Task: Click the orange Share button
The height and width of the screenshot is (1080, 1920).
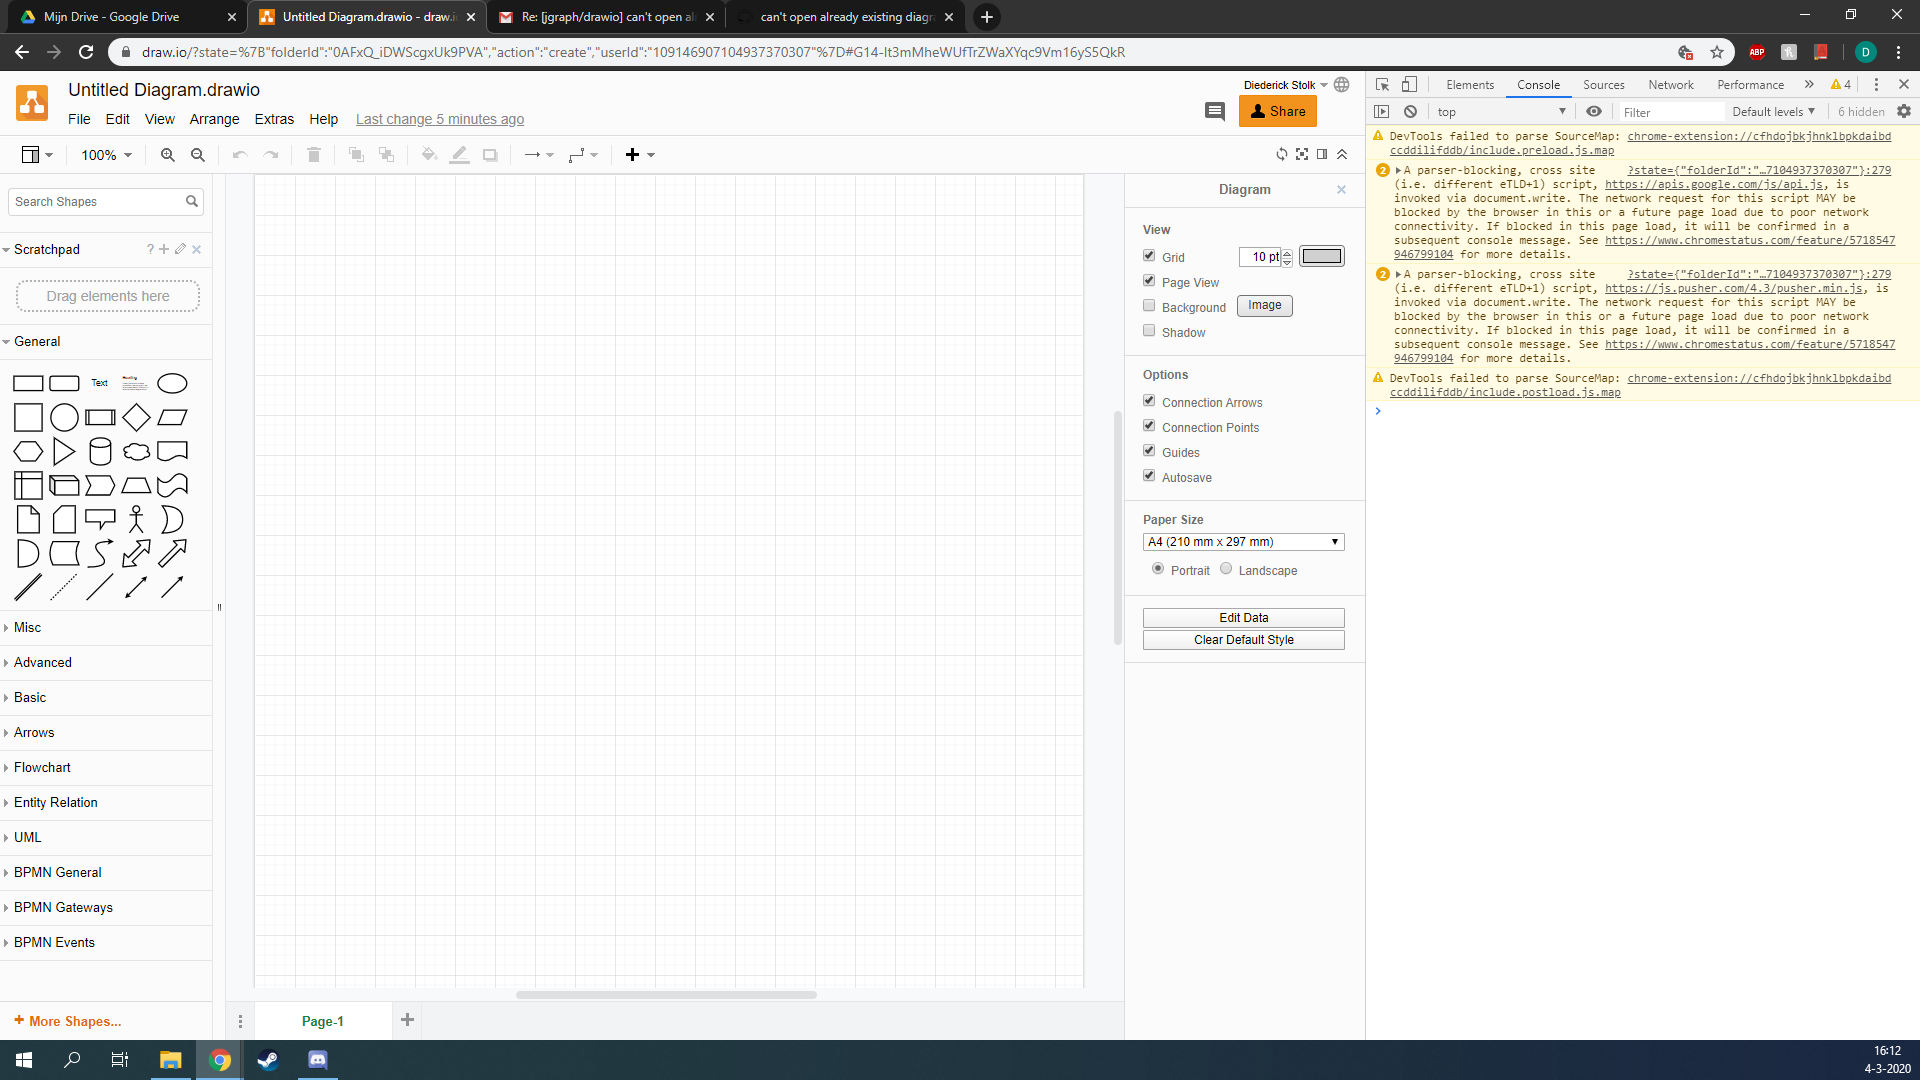Action: [1277, 111]
